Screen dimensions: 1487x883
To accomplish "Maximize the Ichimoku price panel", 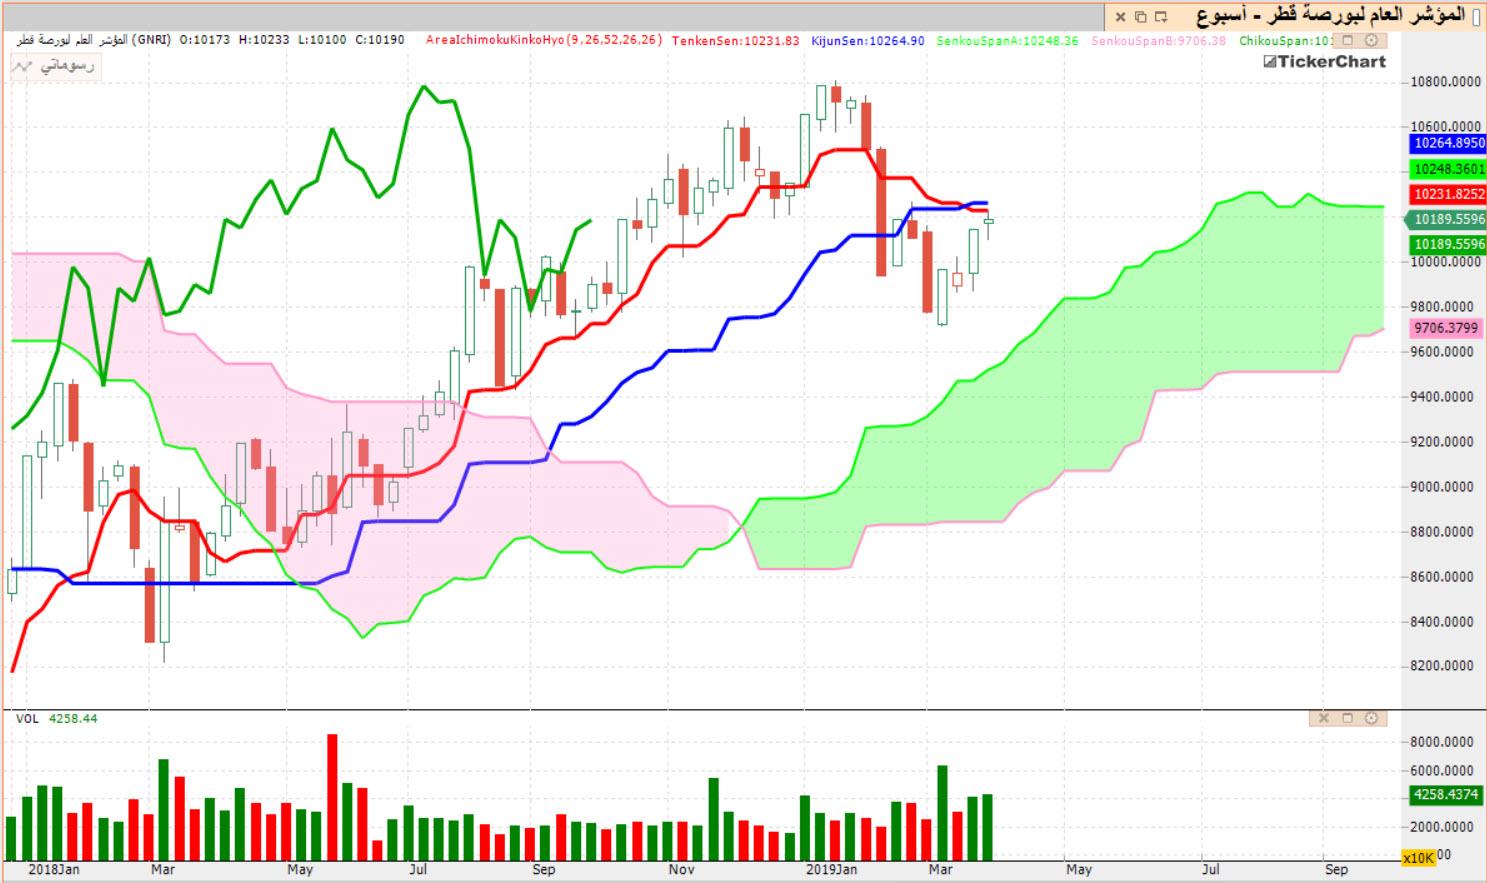I will pyautogui.click(x=1348, y=40).
